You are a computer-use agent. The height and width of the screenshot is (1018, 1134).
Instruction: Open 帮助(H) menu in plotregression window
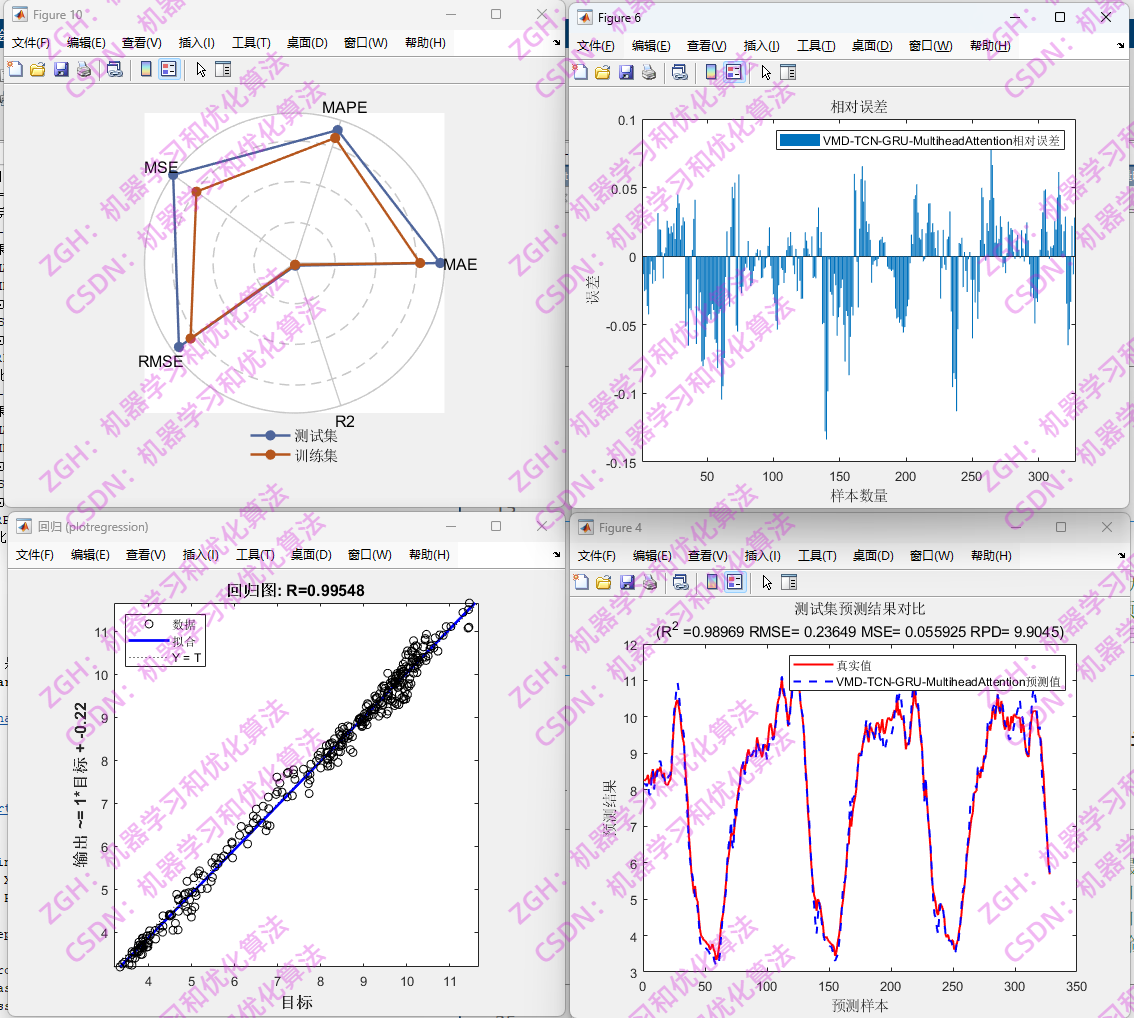coord(429,555)
